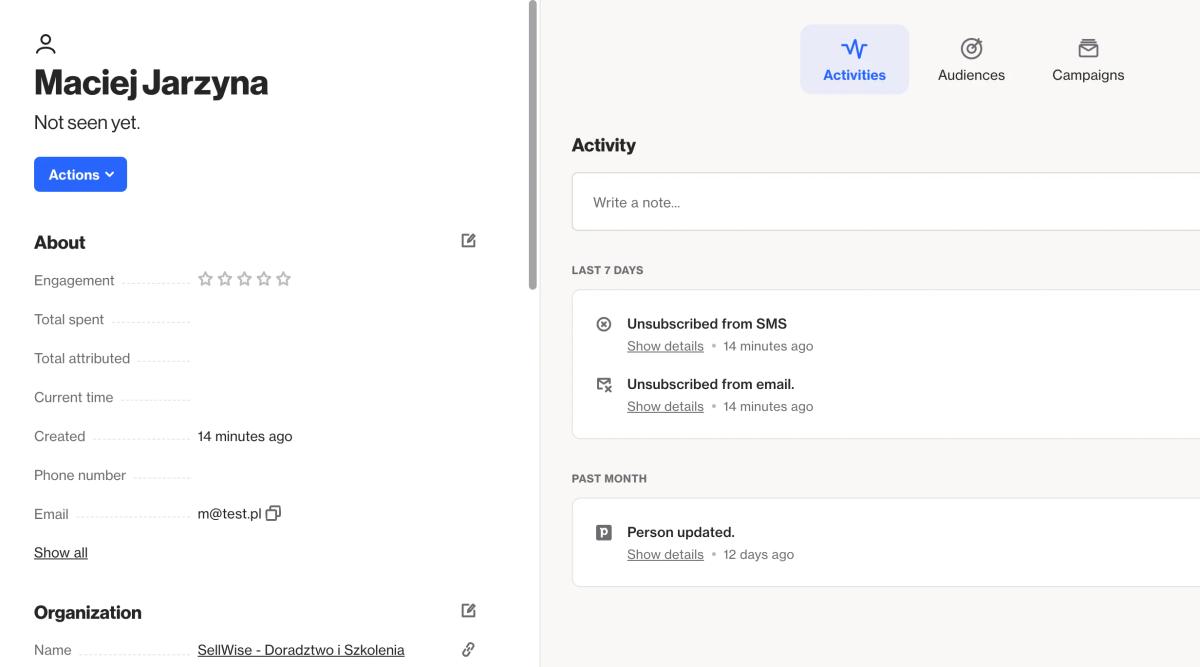Click the Person updated event icon

[603, 533]
